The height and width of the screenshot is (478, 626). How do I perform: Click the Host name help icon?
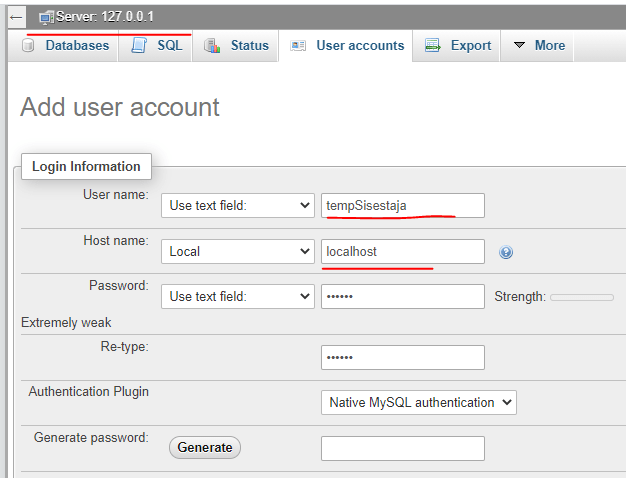(x=506, y=252)
